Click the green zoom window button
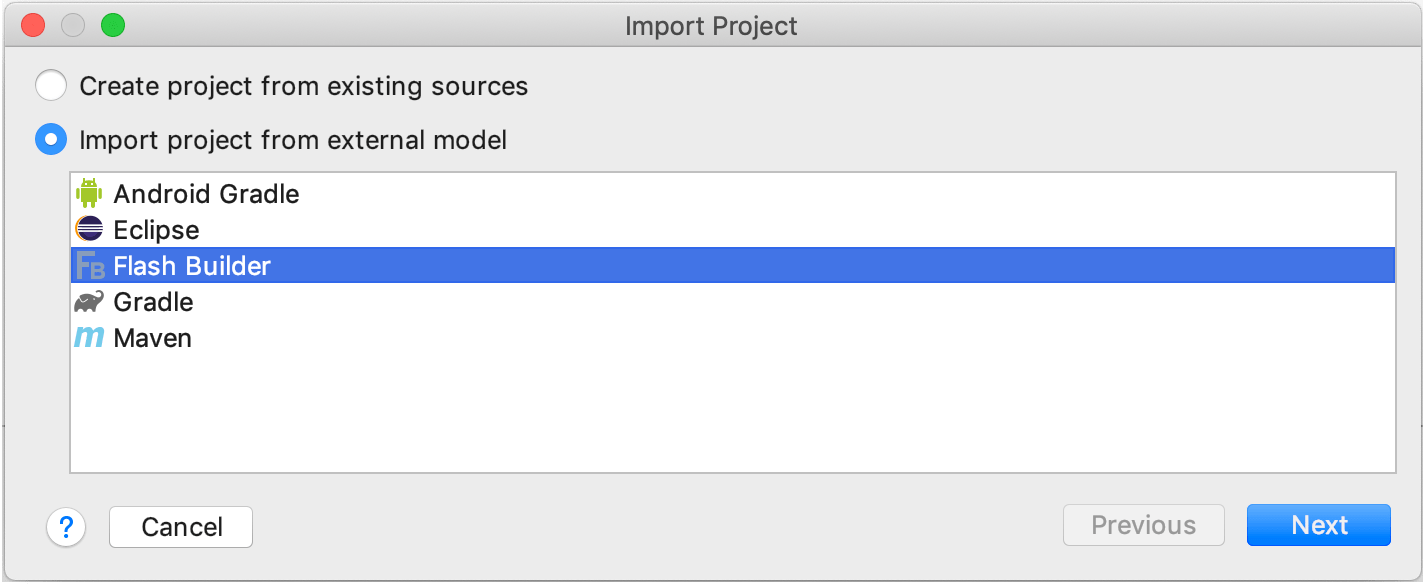 coord(113,25)
